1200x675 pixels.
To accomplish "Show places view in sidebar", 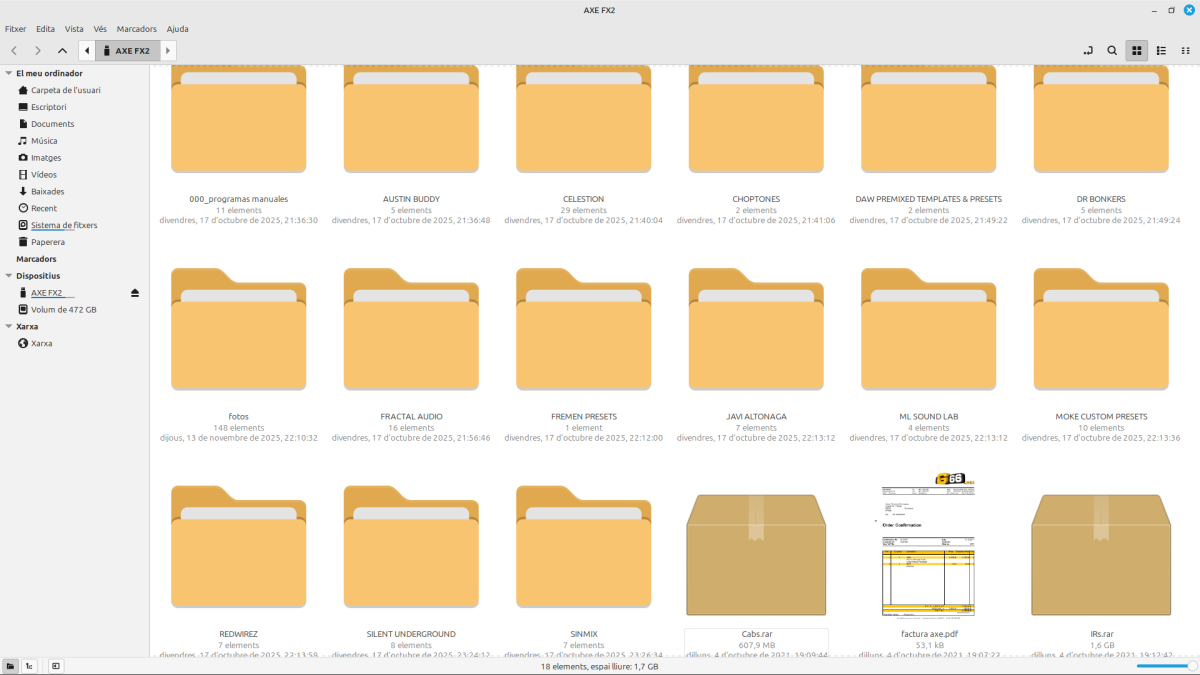I will (x=10, y=666).
